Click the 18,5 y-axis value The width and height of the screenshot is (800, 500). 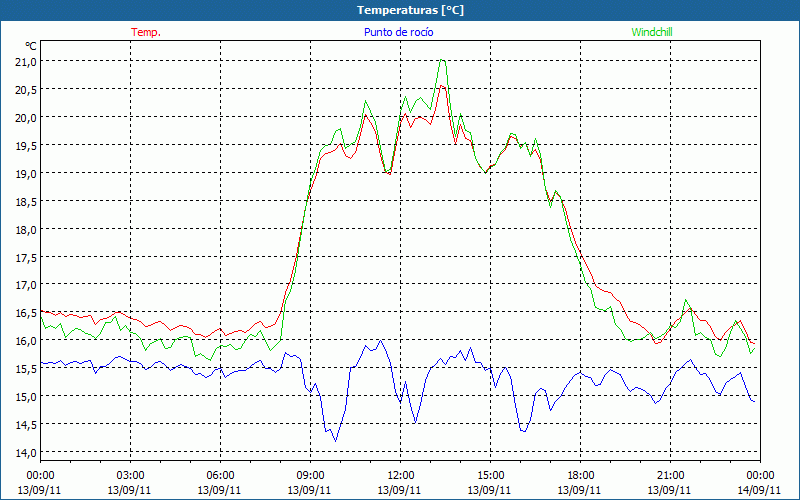coord(26,202)
